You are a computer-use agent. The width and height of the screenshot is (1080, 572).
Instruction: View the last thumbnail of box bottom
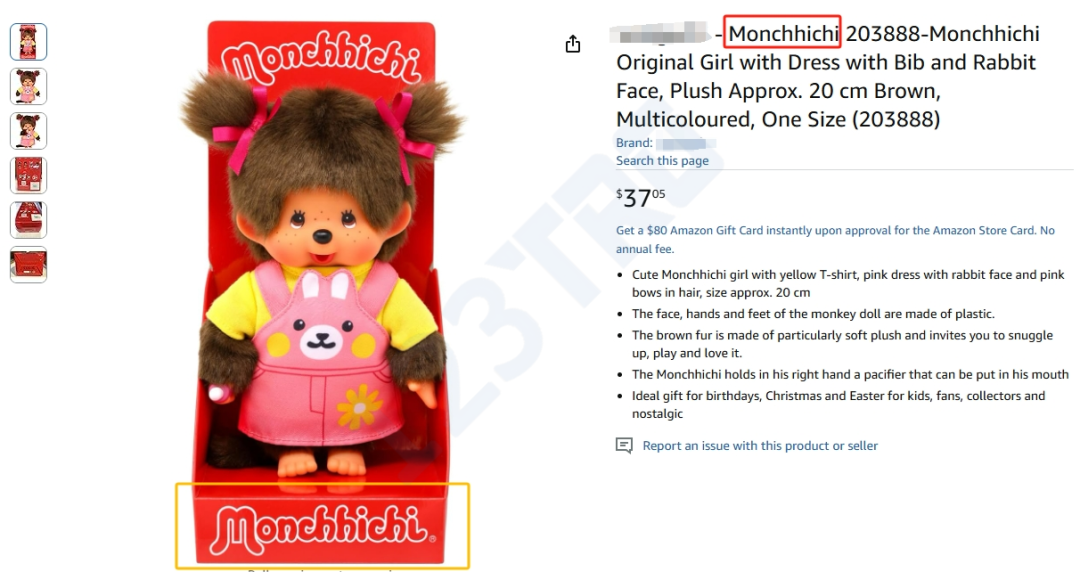point(28,265)
